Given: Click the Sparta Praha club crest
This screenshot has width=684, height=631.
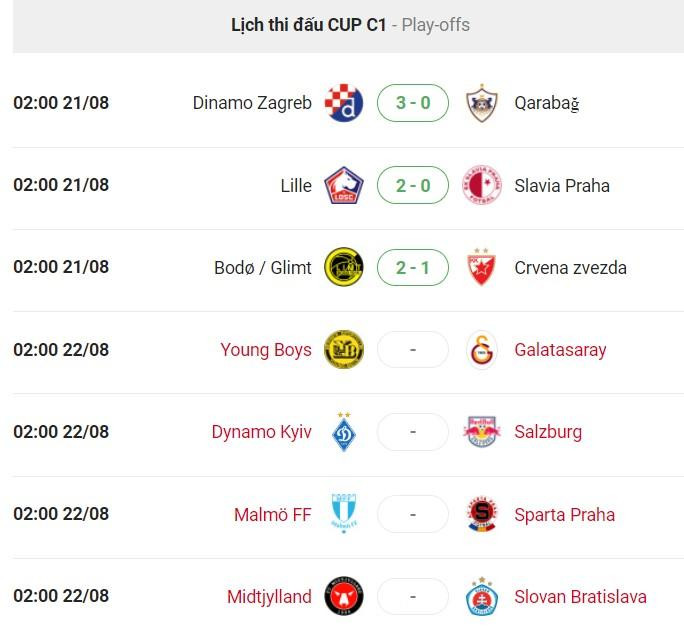Looking at the screenshot, I should pos(482,514).
